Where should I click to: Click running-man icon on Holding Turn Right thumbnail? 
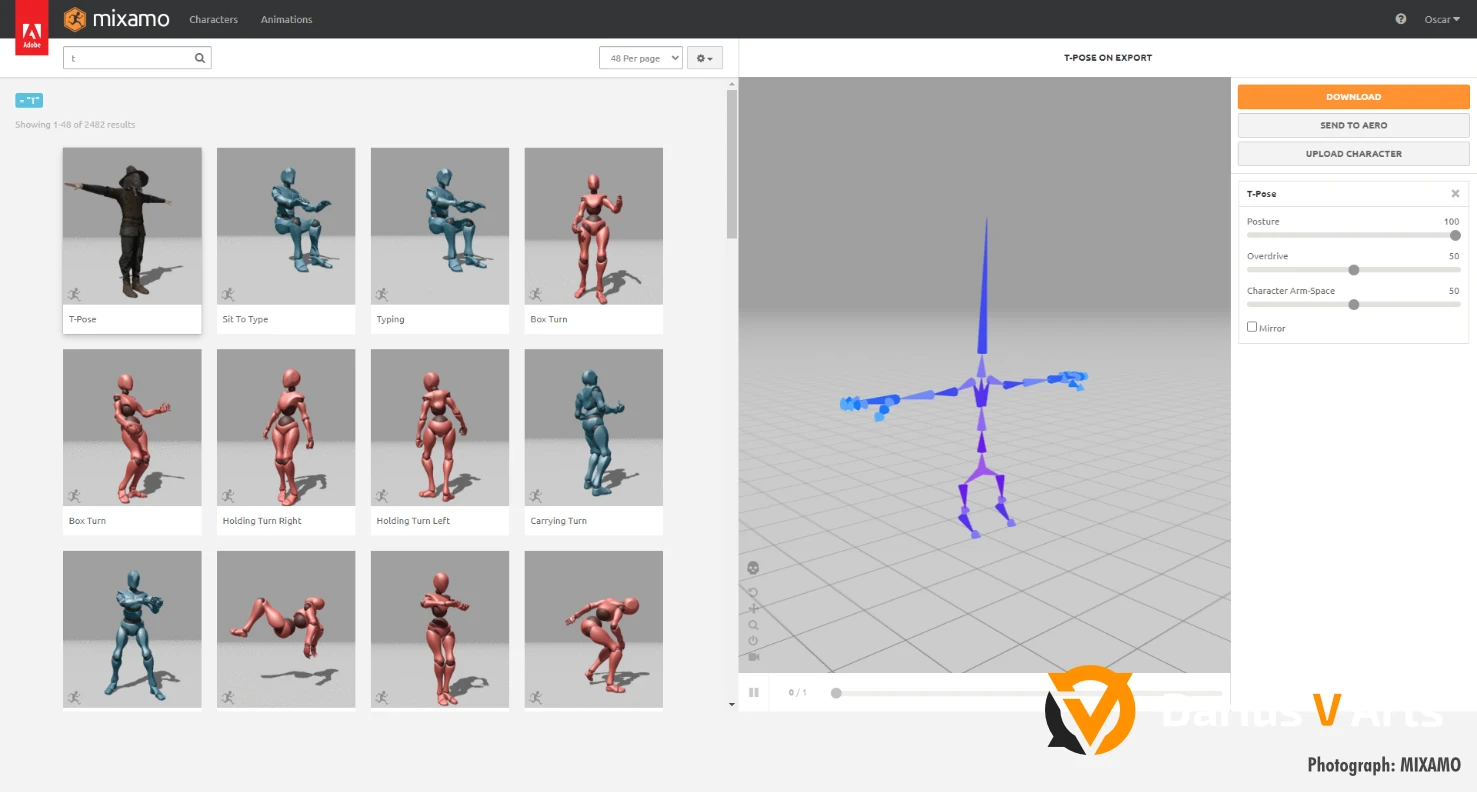(228, 495)
